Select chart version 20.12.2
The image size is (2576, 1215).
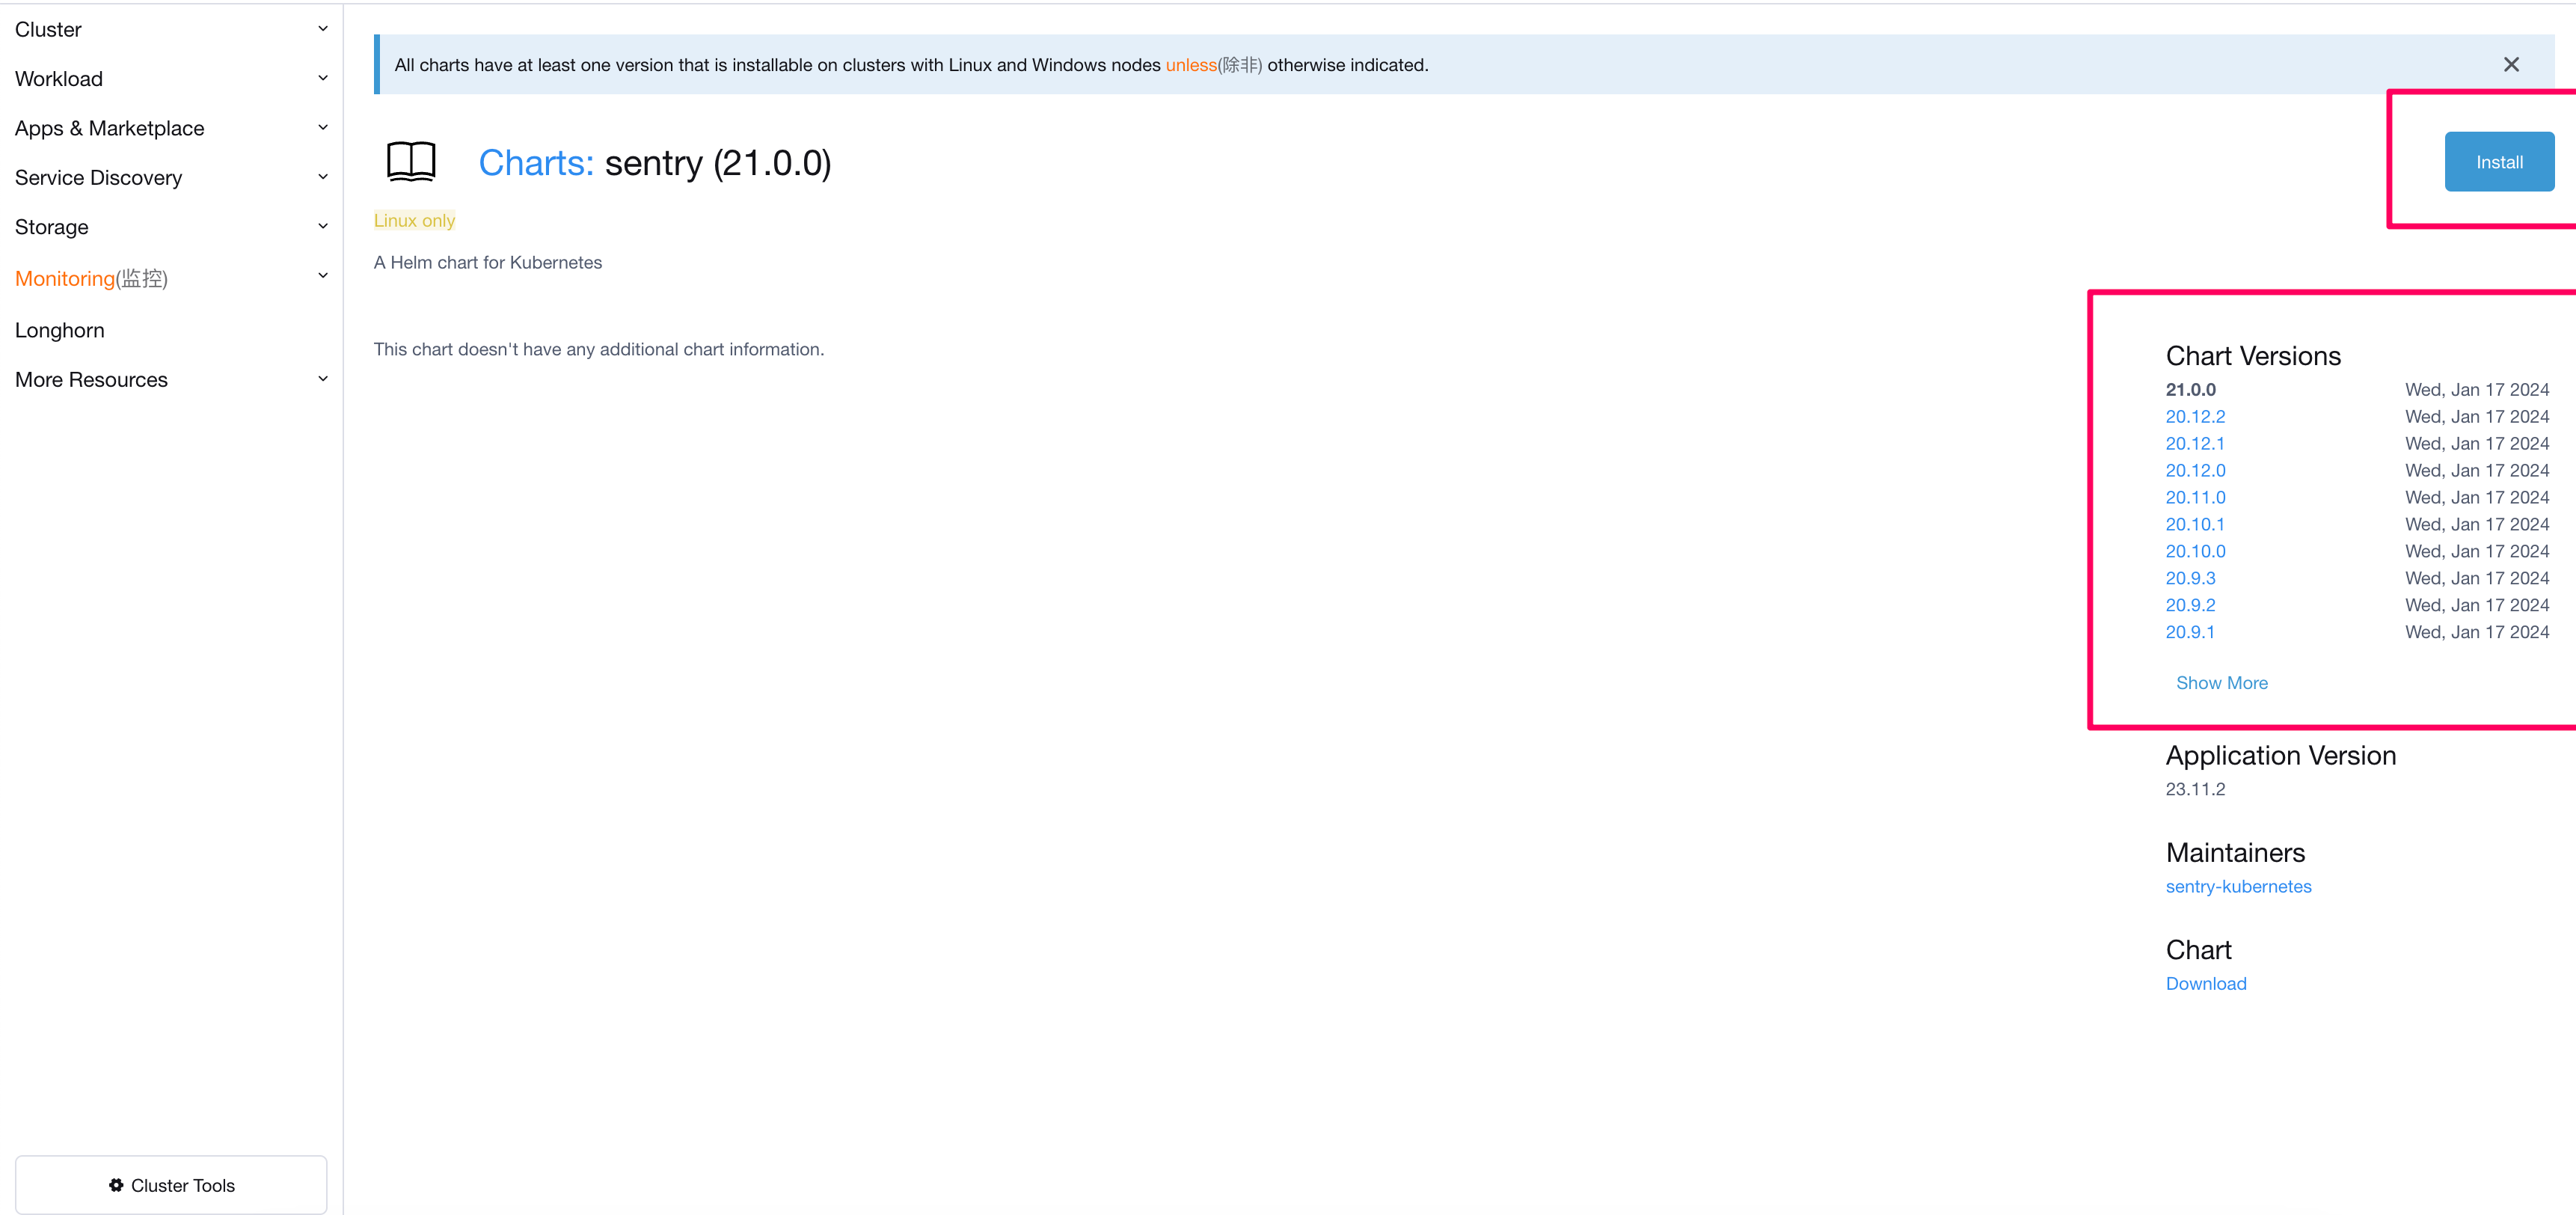pos(2195,417)
